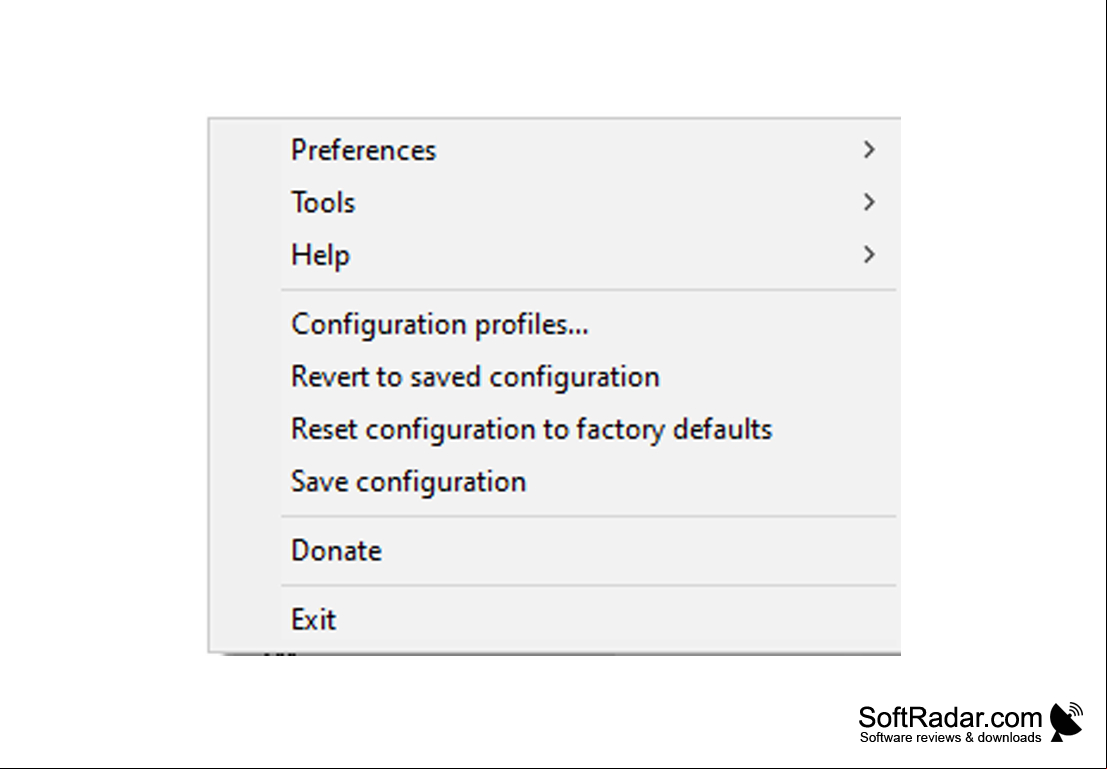Choose Exit to quit the application
This screenshot has width=1107, height=769.
(554, 619)
